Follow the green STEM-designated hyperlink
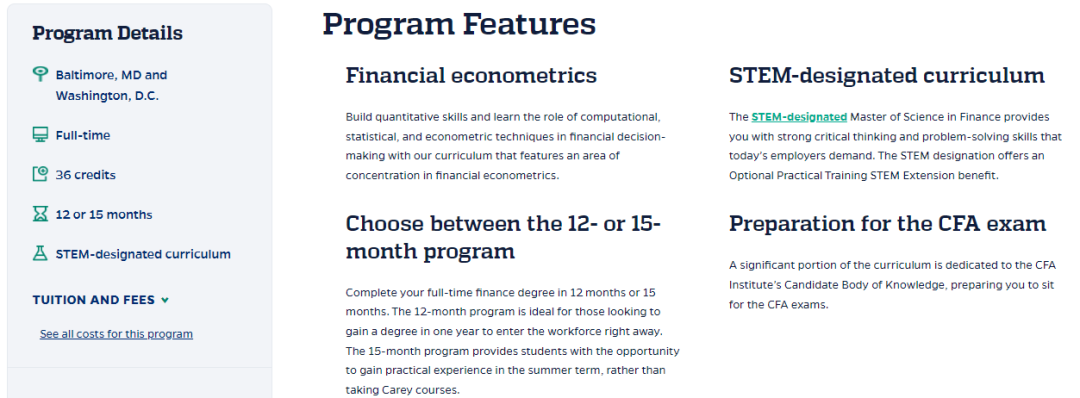Image resolution: width=1080 pixels, height=398 pixels. [x=799, y=117]
